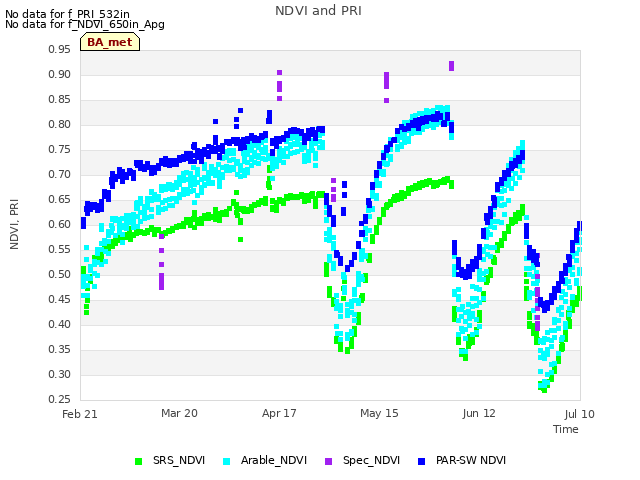Click the Feb 21 x-axis label
Image resolution: width=640 pixels, height=480 pixels.
[80, 414]
